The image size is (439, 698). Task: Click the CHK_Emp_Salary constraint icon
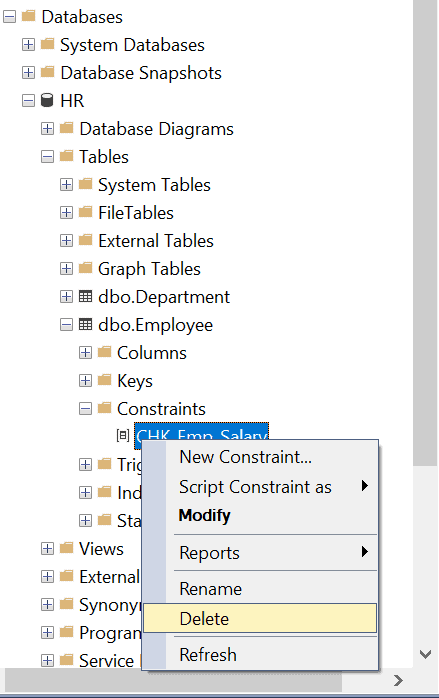pos(123,435)
